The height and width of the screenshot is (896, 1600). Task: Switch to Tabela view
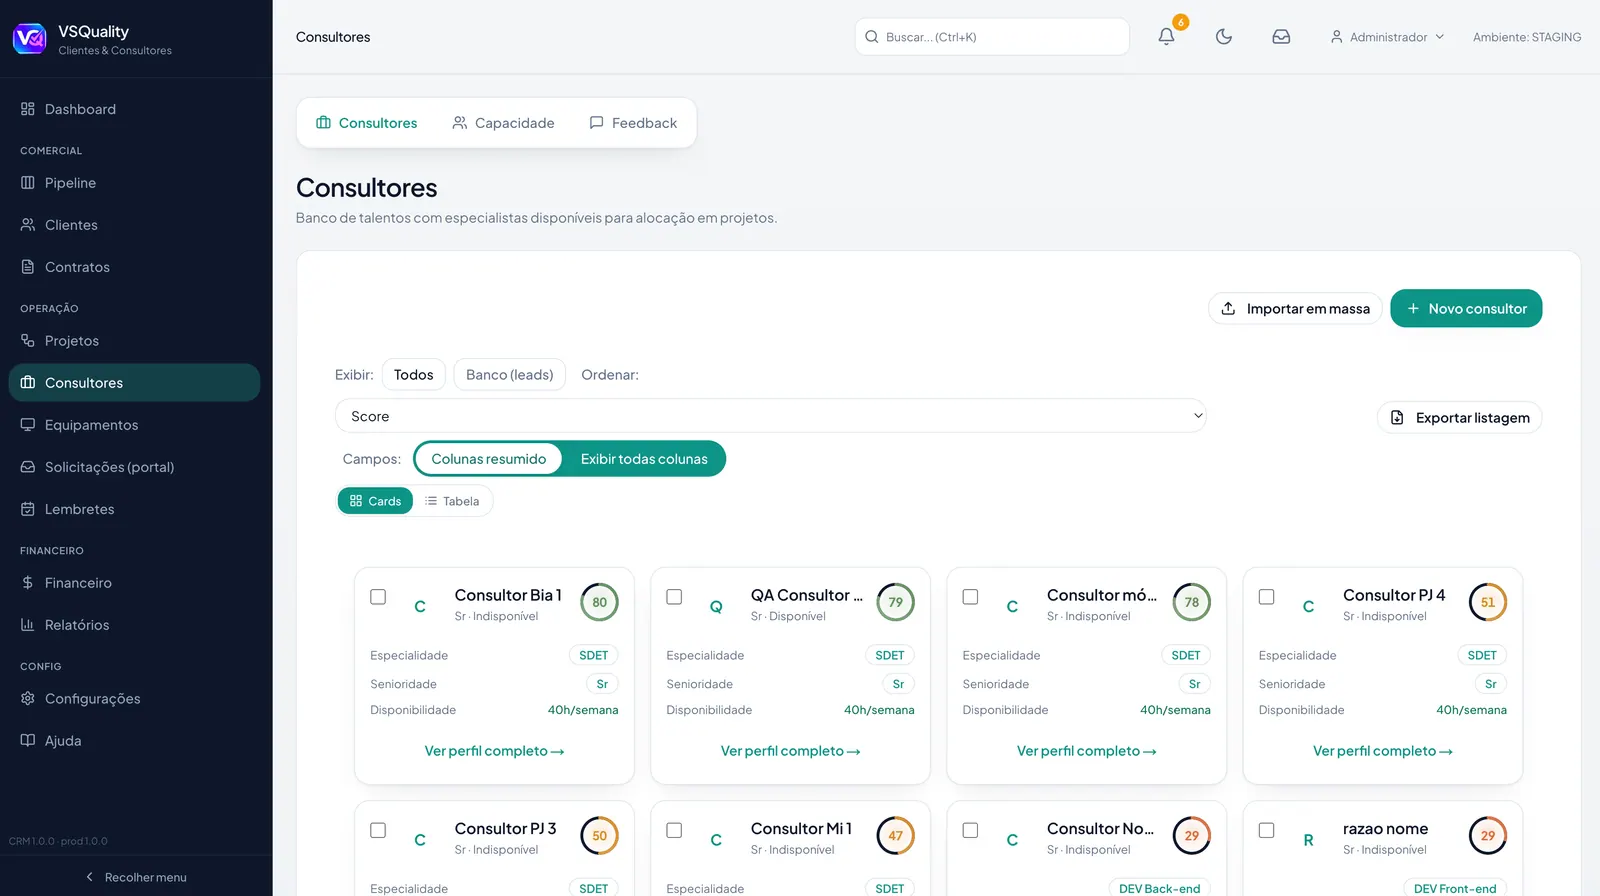pos(452,501)
